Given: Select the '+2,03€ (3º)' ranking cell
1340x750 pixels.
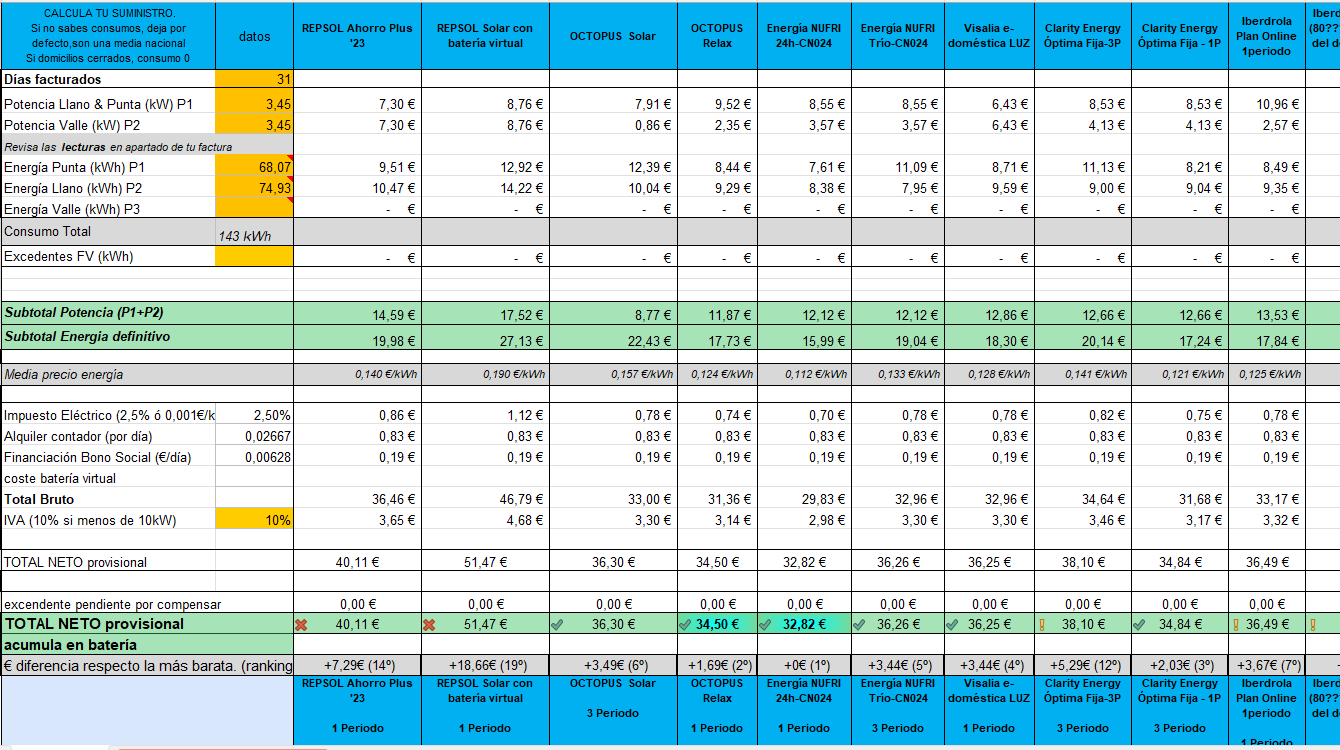Looking at the screenshot, I should pyautogui.click(x=1180, y=666).
